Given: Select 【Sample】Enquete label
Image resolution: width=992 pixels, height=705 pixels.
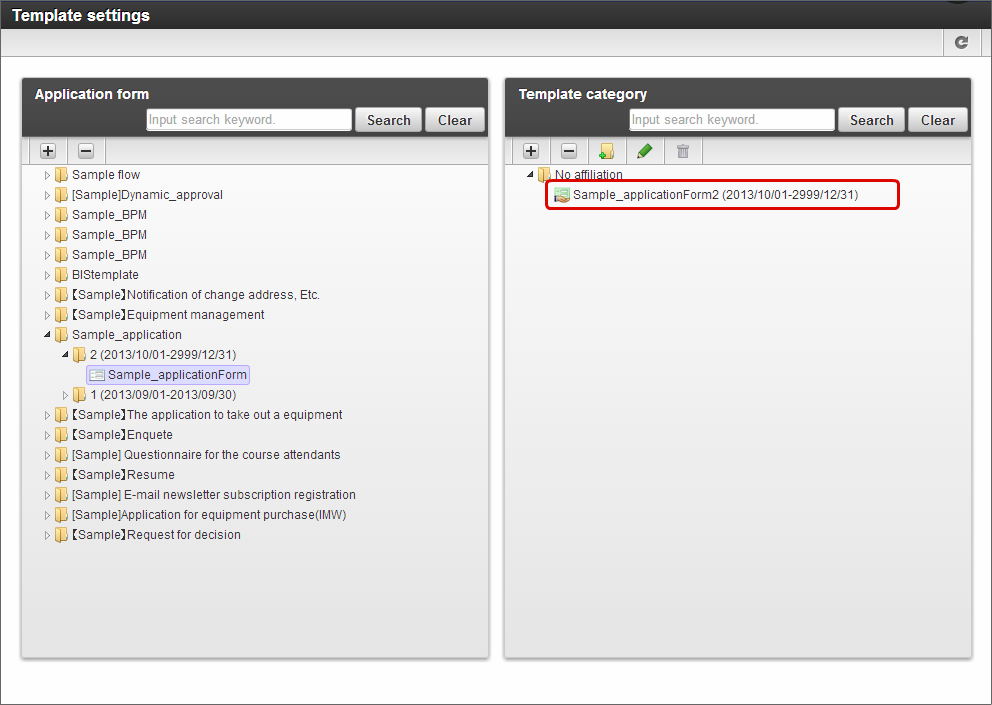Looking at the screenshot, I should [x=121, y=435].
